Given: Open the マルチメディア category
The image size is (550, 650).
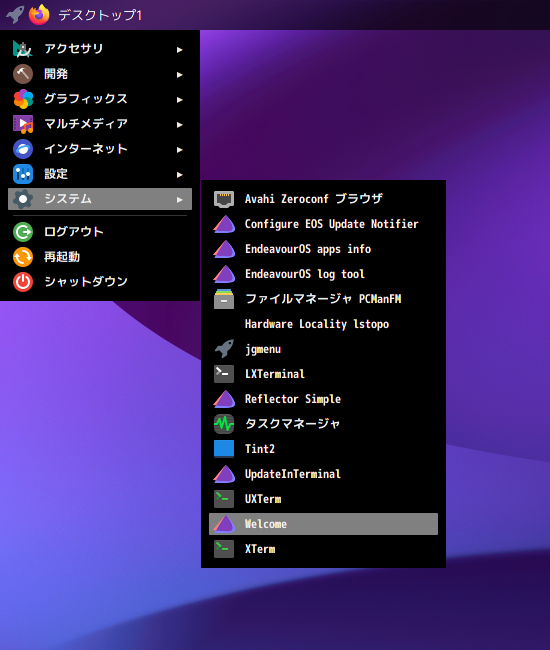Looking at the screenshot, I should [x=100, y=124].
